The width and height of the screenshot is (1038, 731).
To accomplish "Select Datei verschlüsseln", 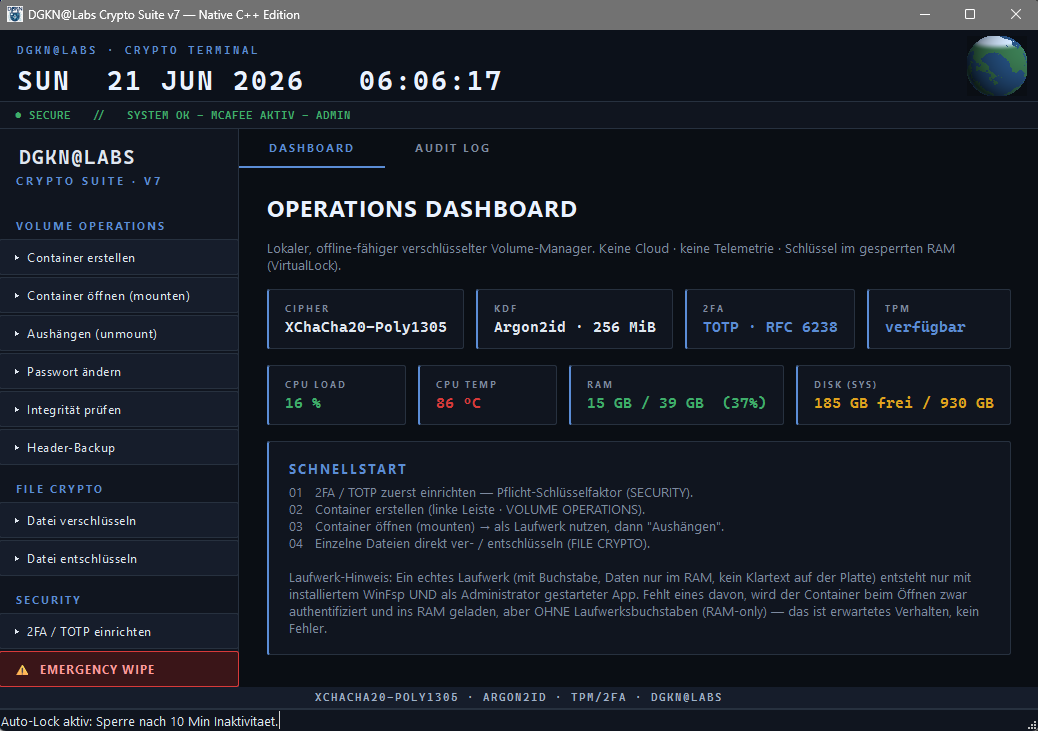I will (x=119, y=520).
